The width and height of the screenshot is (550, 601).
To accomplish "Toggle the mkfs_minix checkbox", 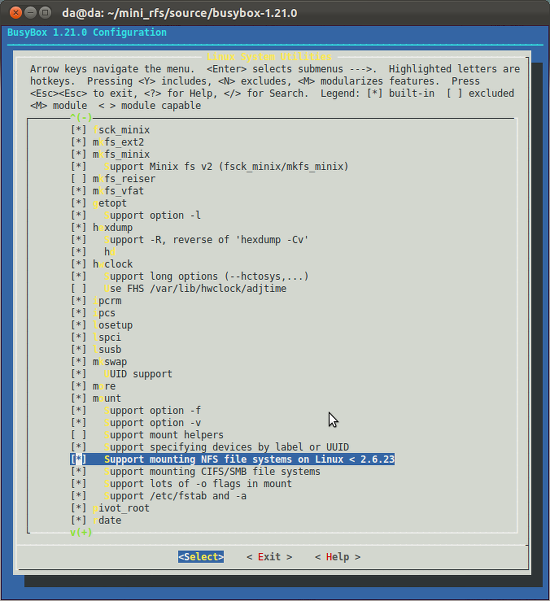I will click(x=79, y=154).
